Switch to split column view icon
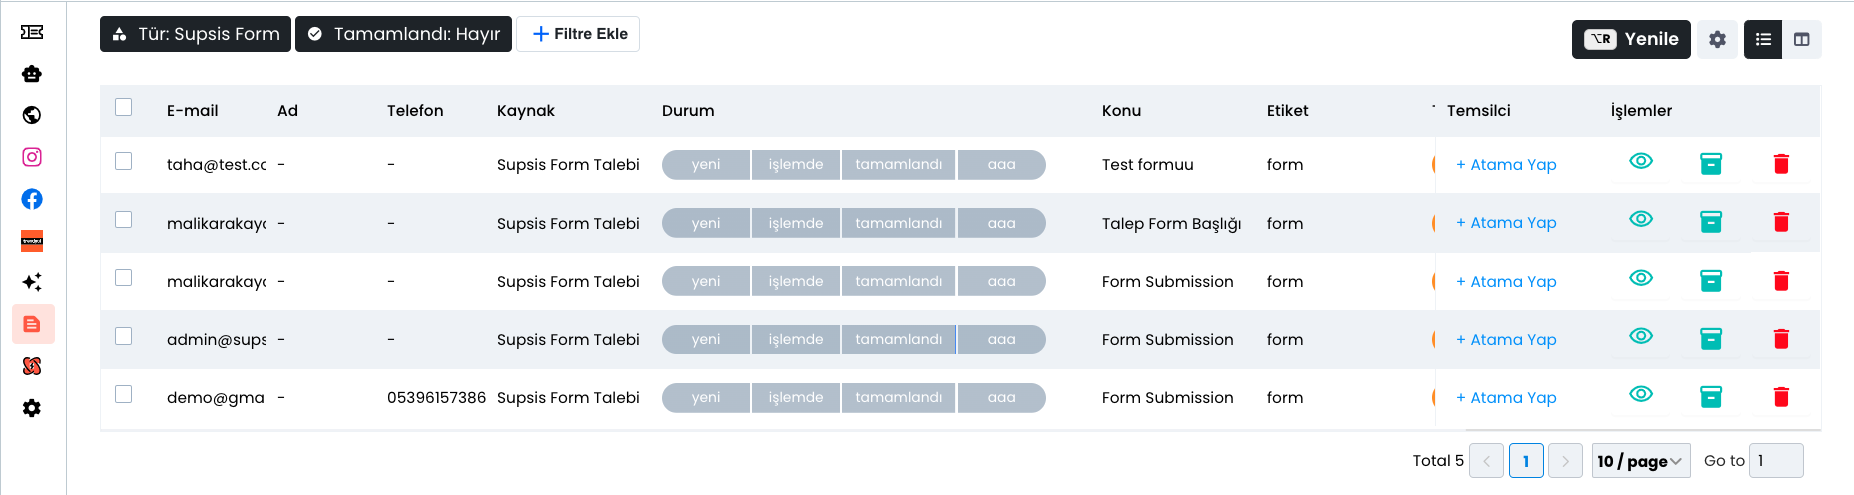Image resolution: width=1854 pixels, height=495 pixels. click(1802, 40)
